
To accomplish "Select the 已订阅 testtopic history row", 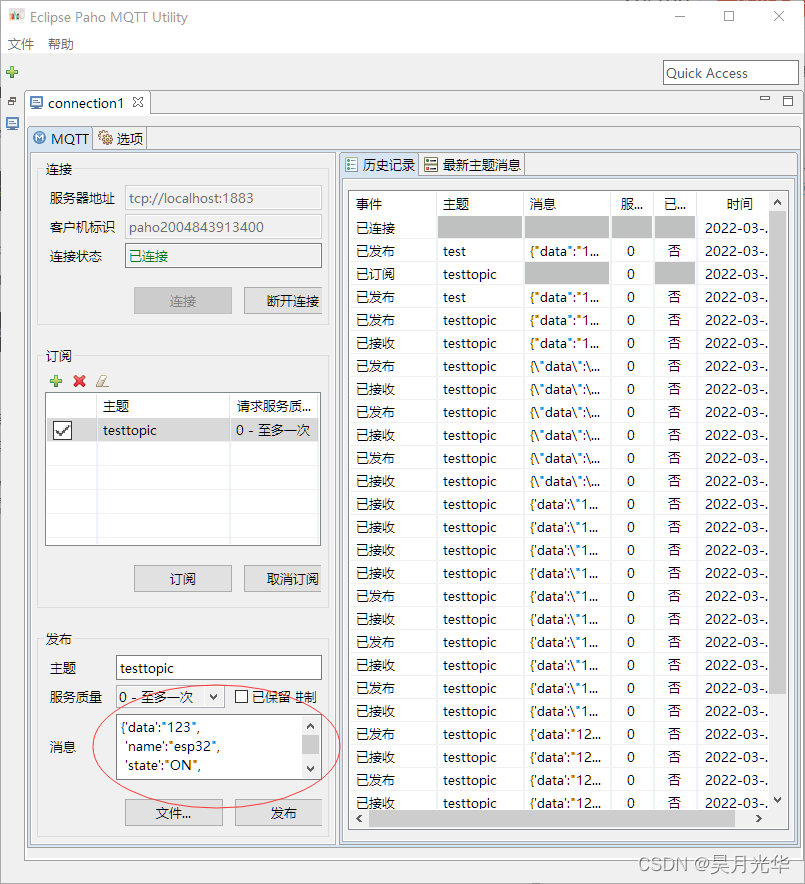I will (559, 275).
